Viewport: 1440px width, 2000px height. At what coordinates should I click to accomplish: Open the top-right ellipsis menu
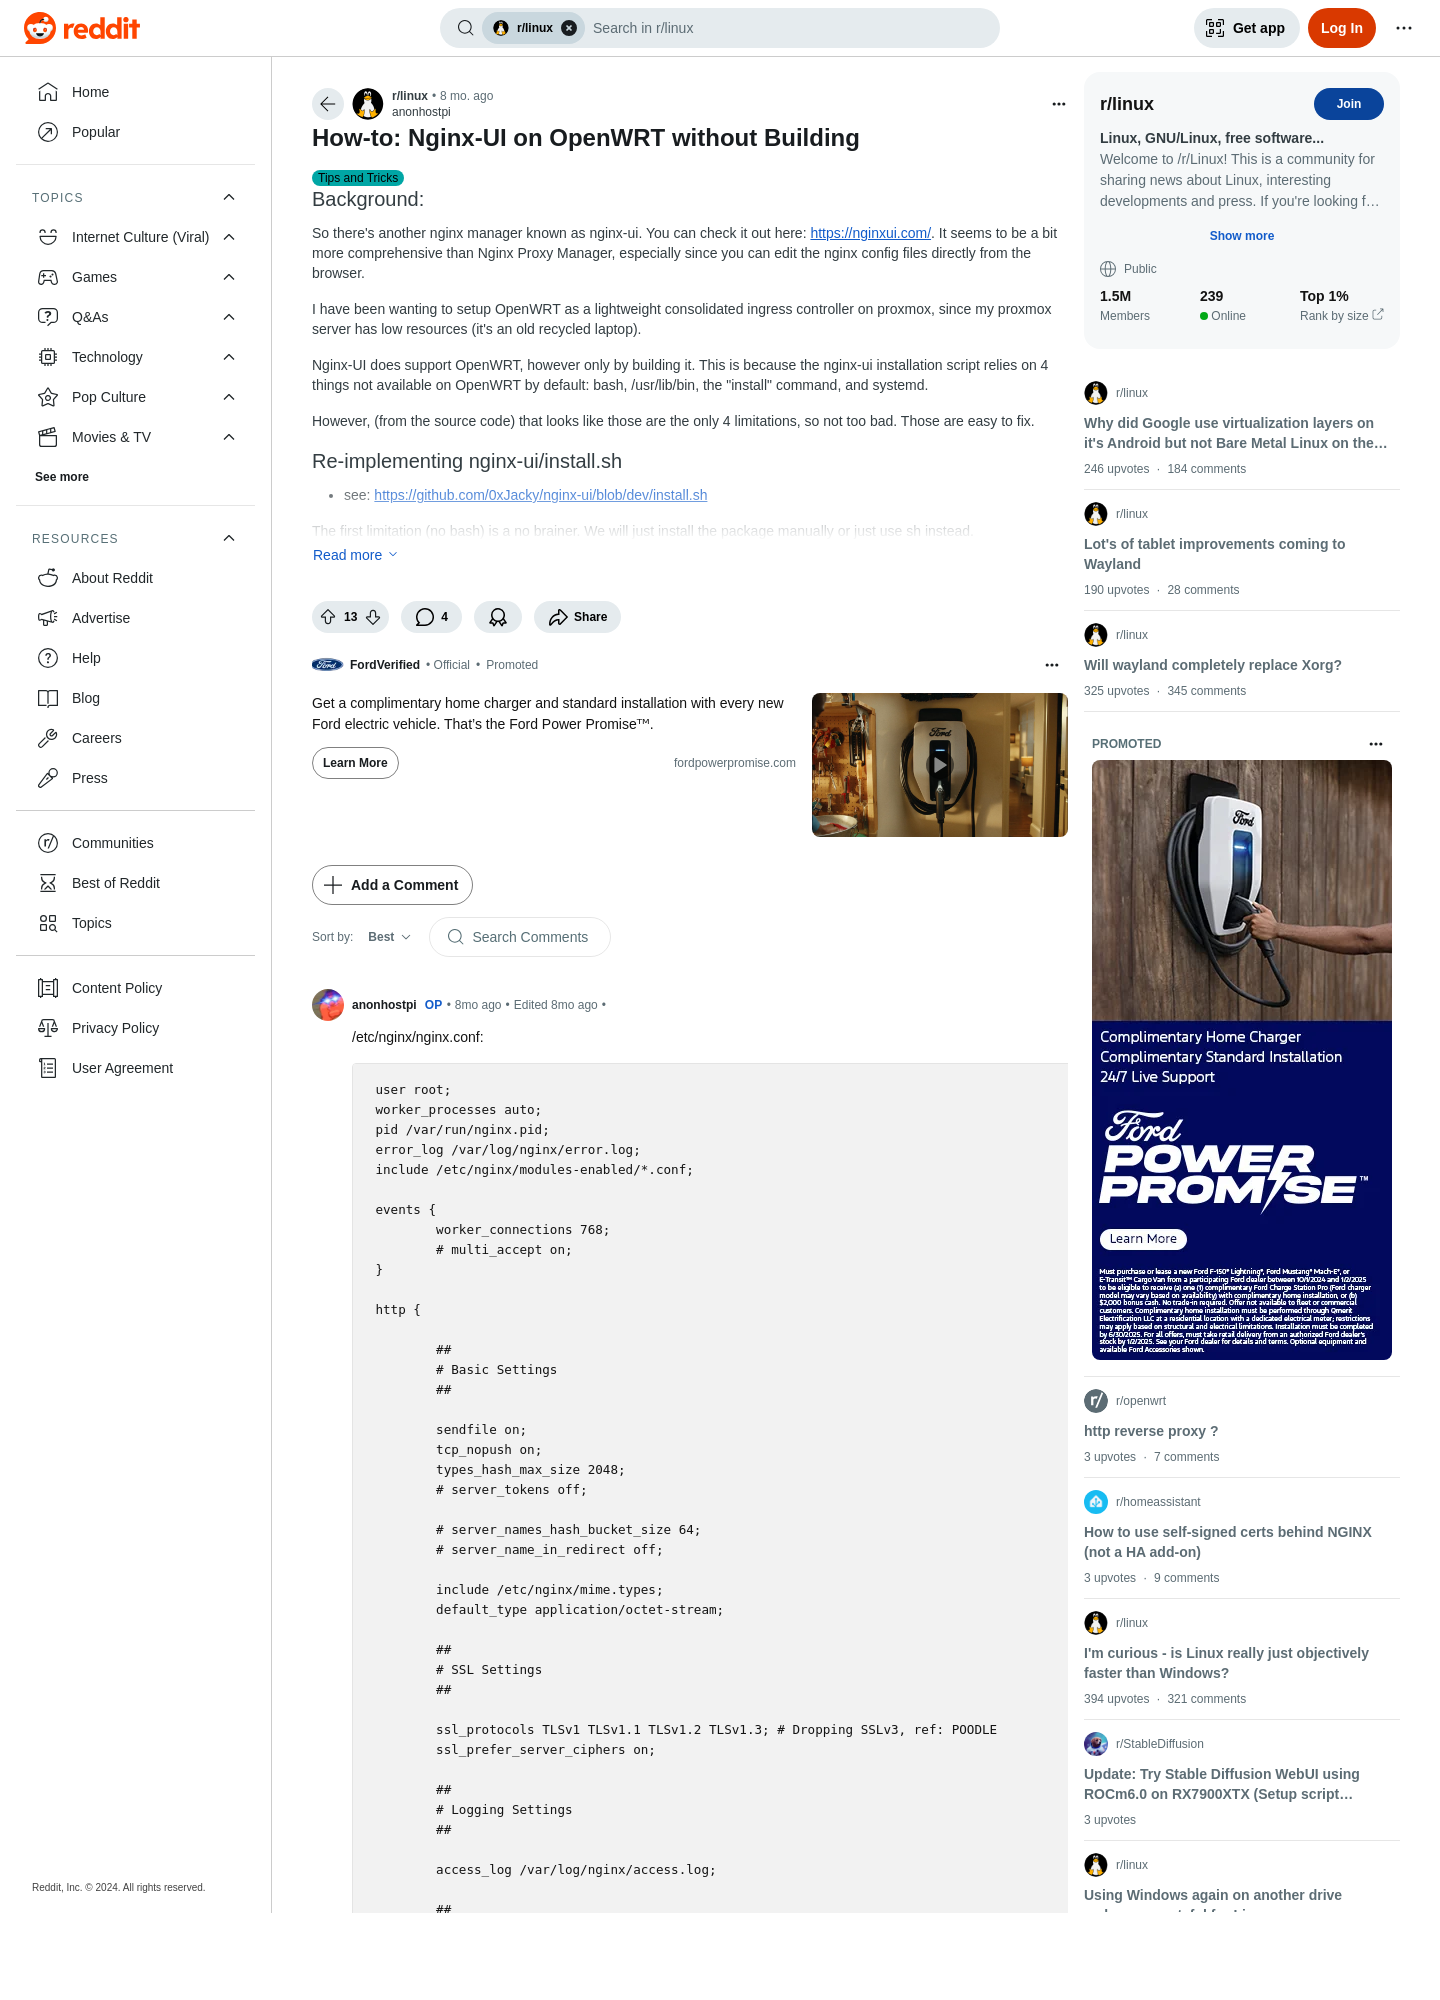(1404, 28)
